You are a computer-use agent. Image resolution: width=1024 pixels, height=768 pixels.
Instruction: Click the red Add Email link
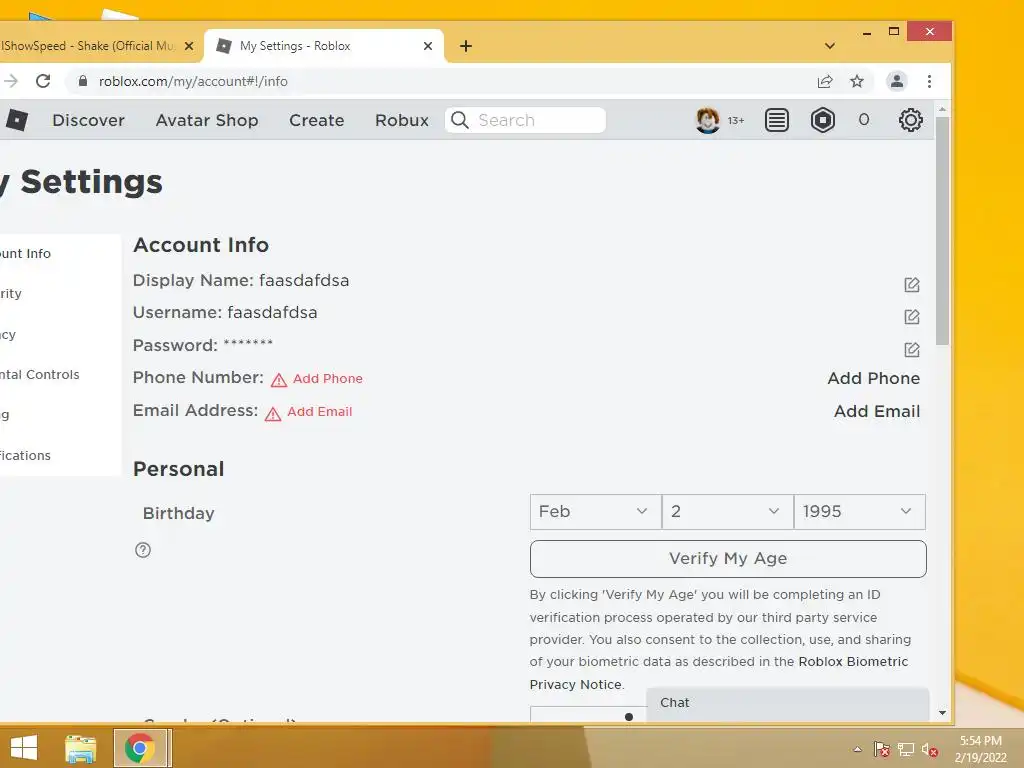(x=319, y=411)
